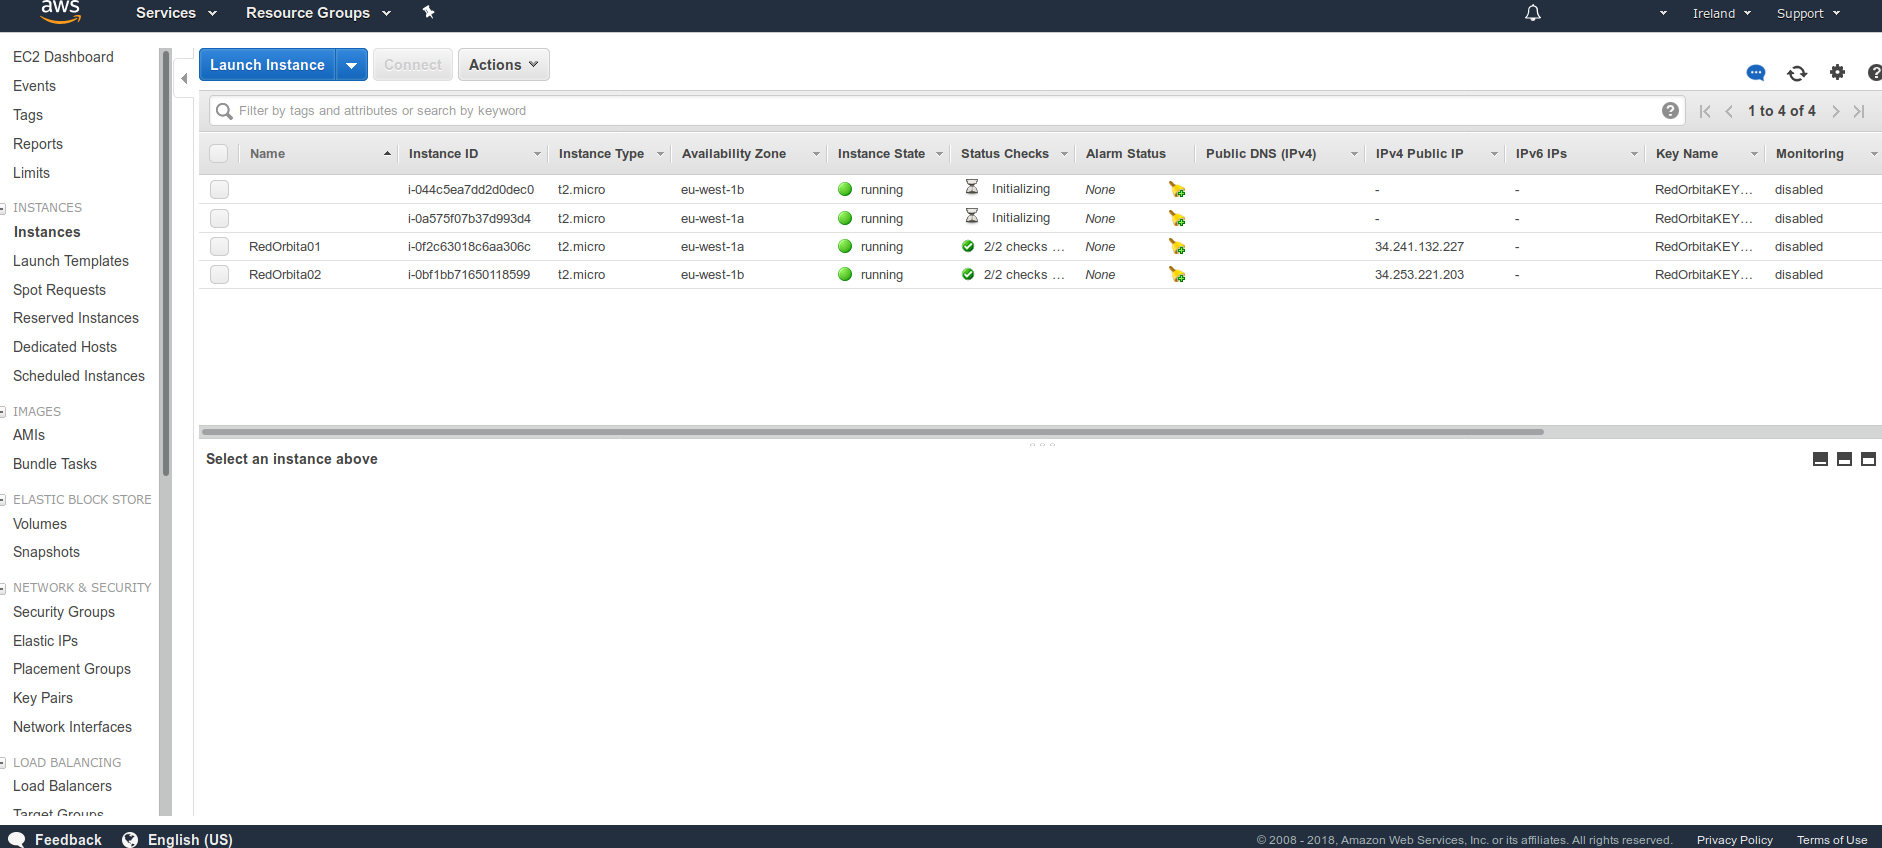Click the search filter help icon
The width and height of the screenshot is (1882, 848).
(x=1670, y=111)
